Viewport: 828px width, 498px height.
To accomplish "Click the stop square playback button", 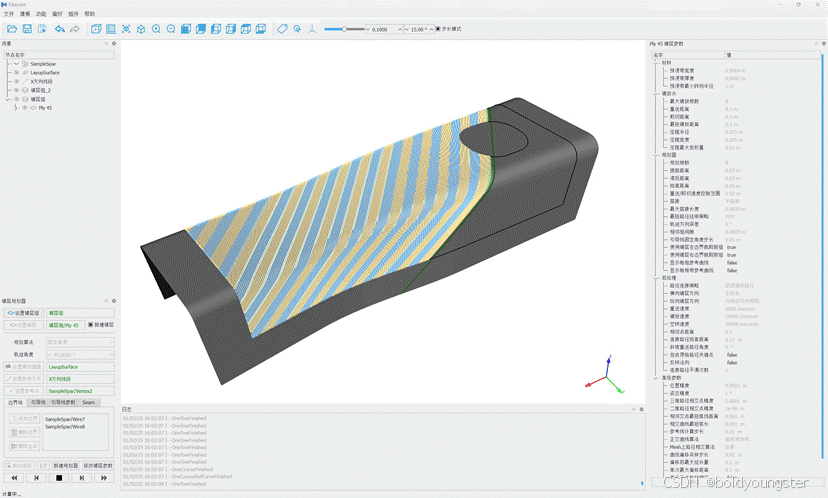I will tap(59, 478).
